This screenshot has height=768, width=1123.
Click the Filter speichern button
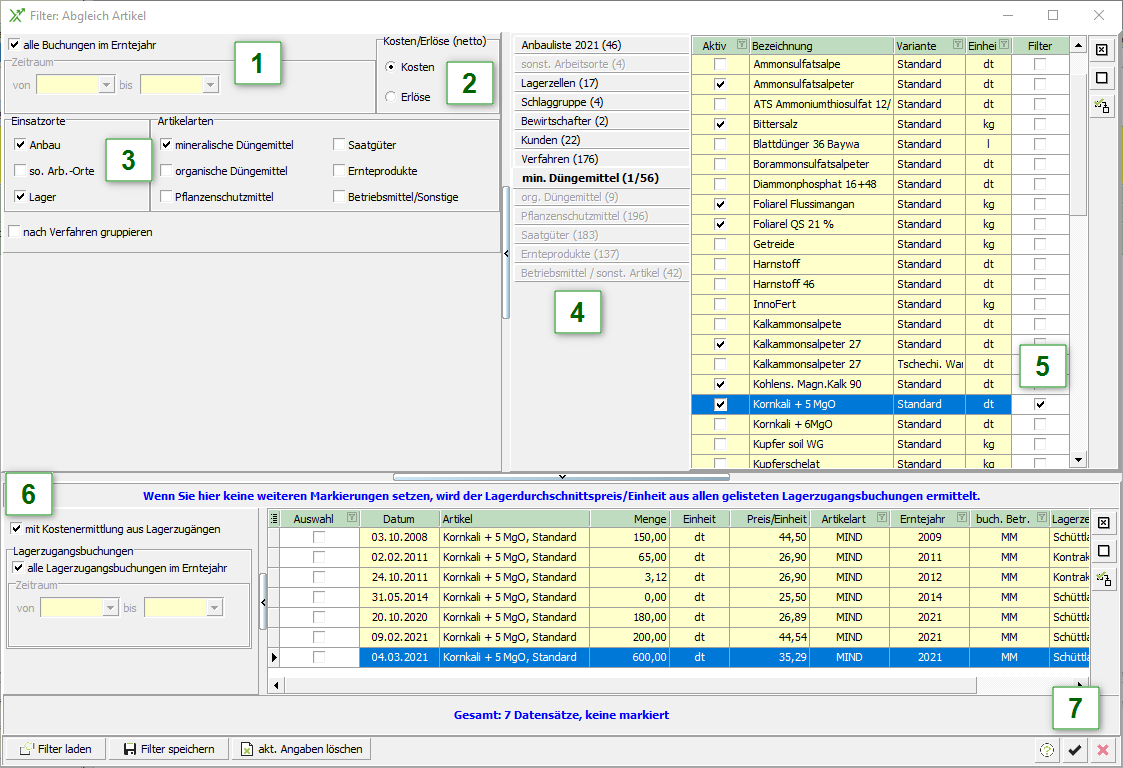pos(168,749)
